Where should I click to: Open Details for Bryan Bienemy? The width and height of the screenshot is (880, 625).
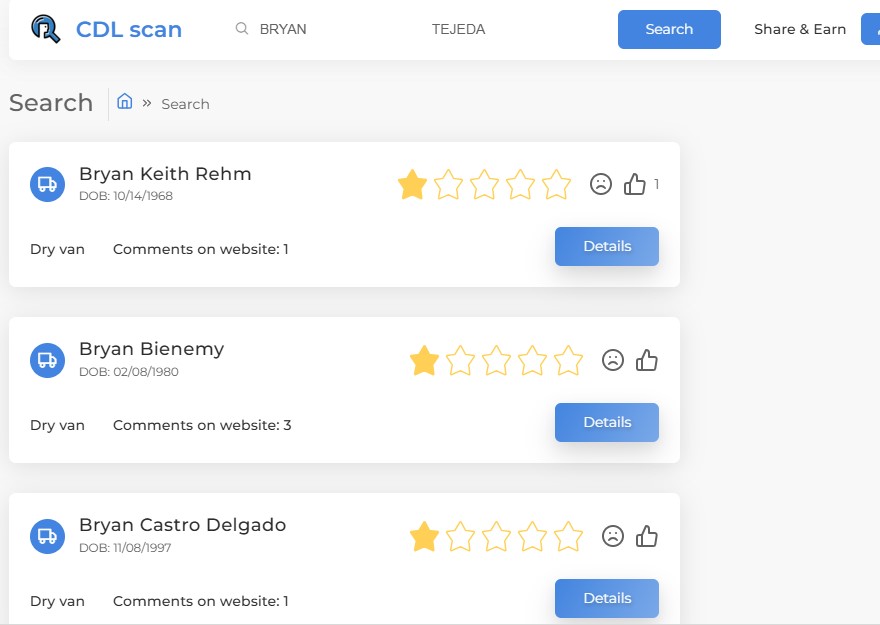(606, 423)
